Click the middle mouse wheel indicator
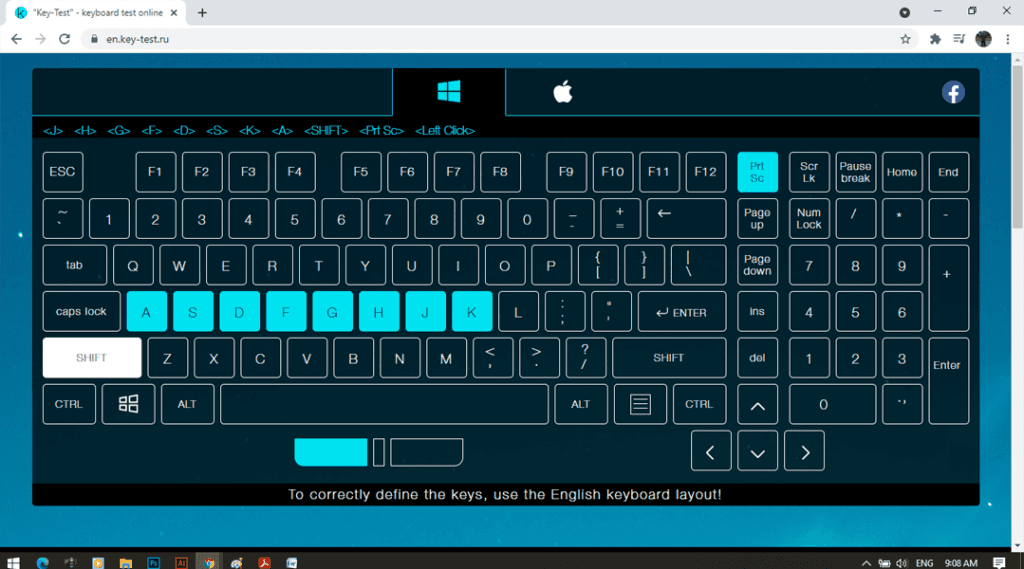Screen dimensions: 1024x569 (379, 452)
